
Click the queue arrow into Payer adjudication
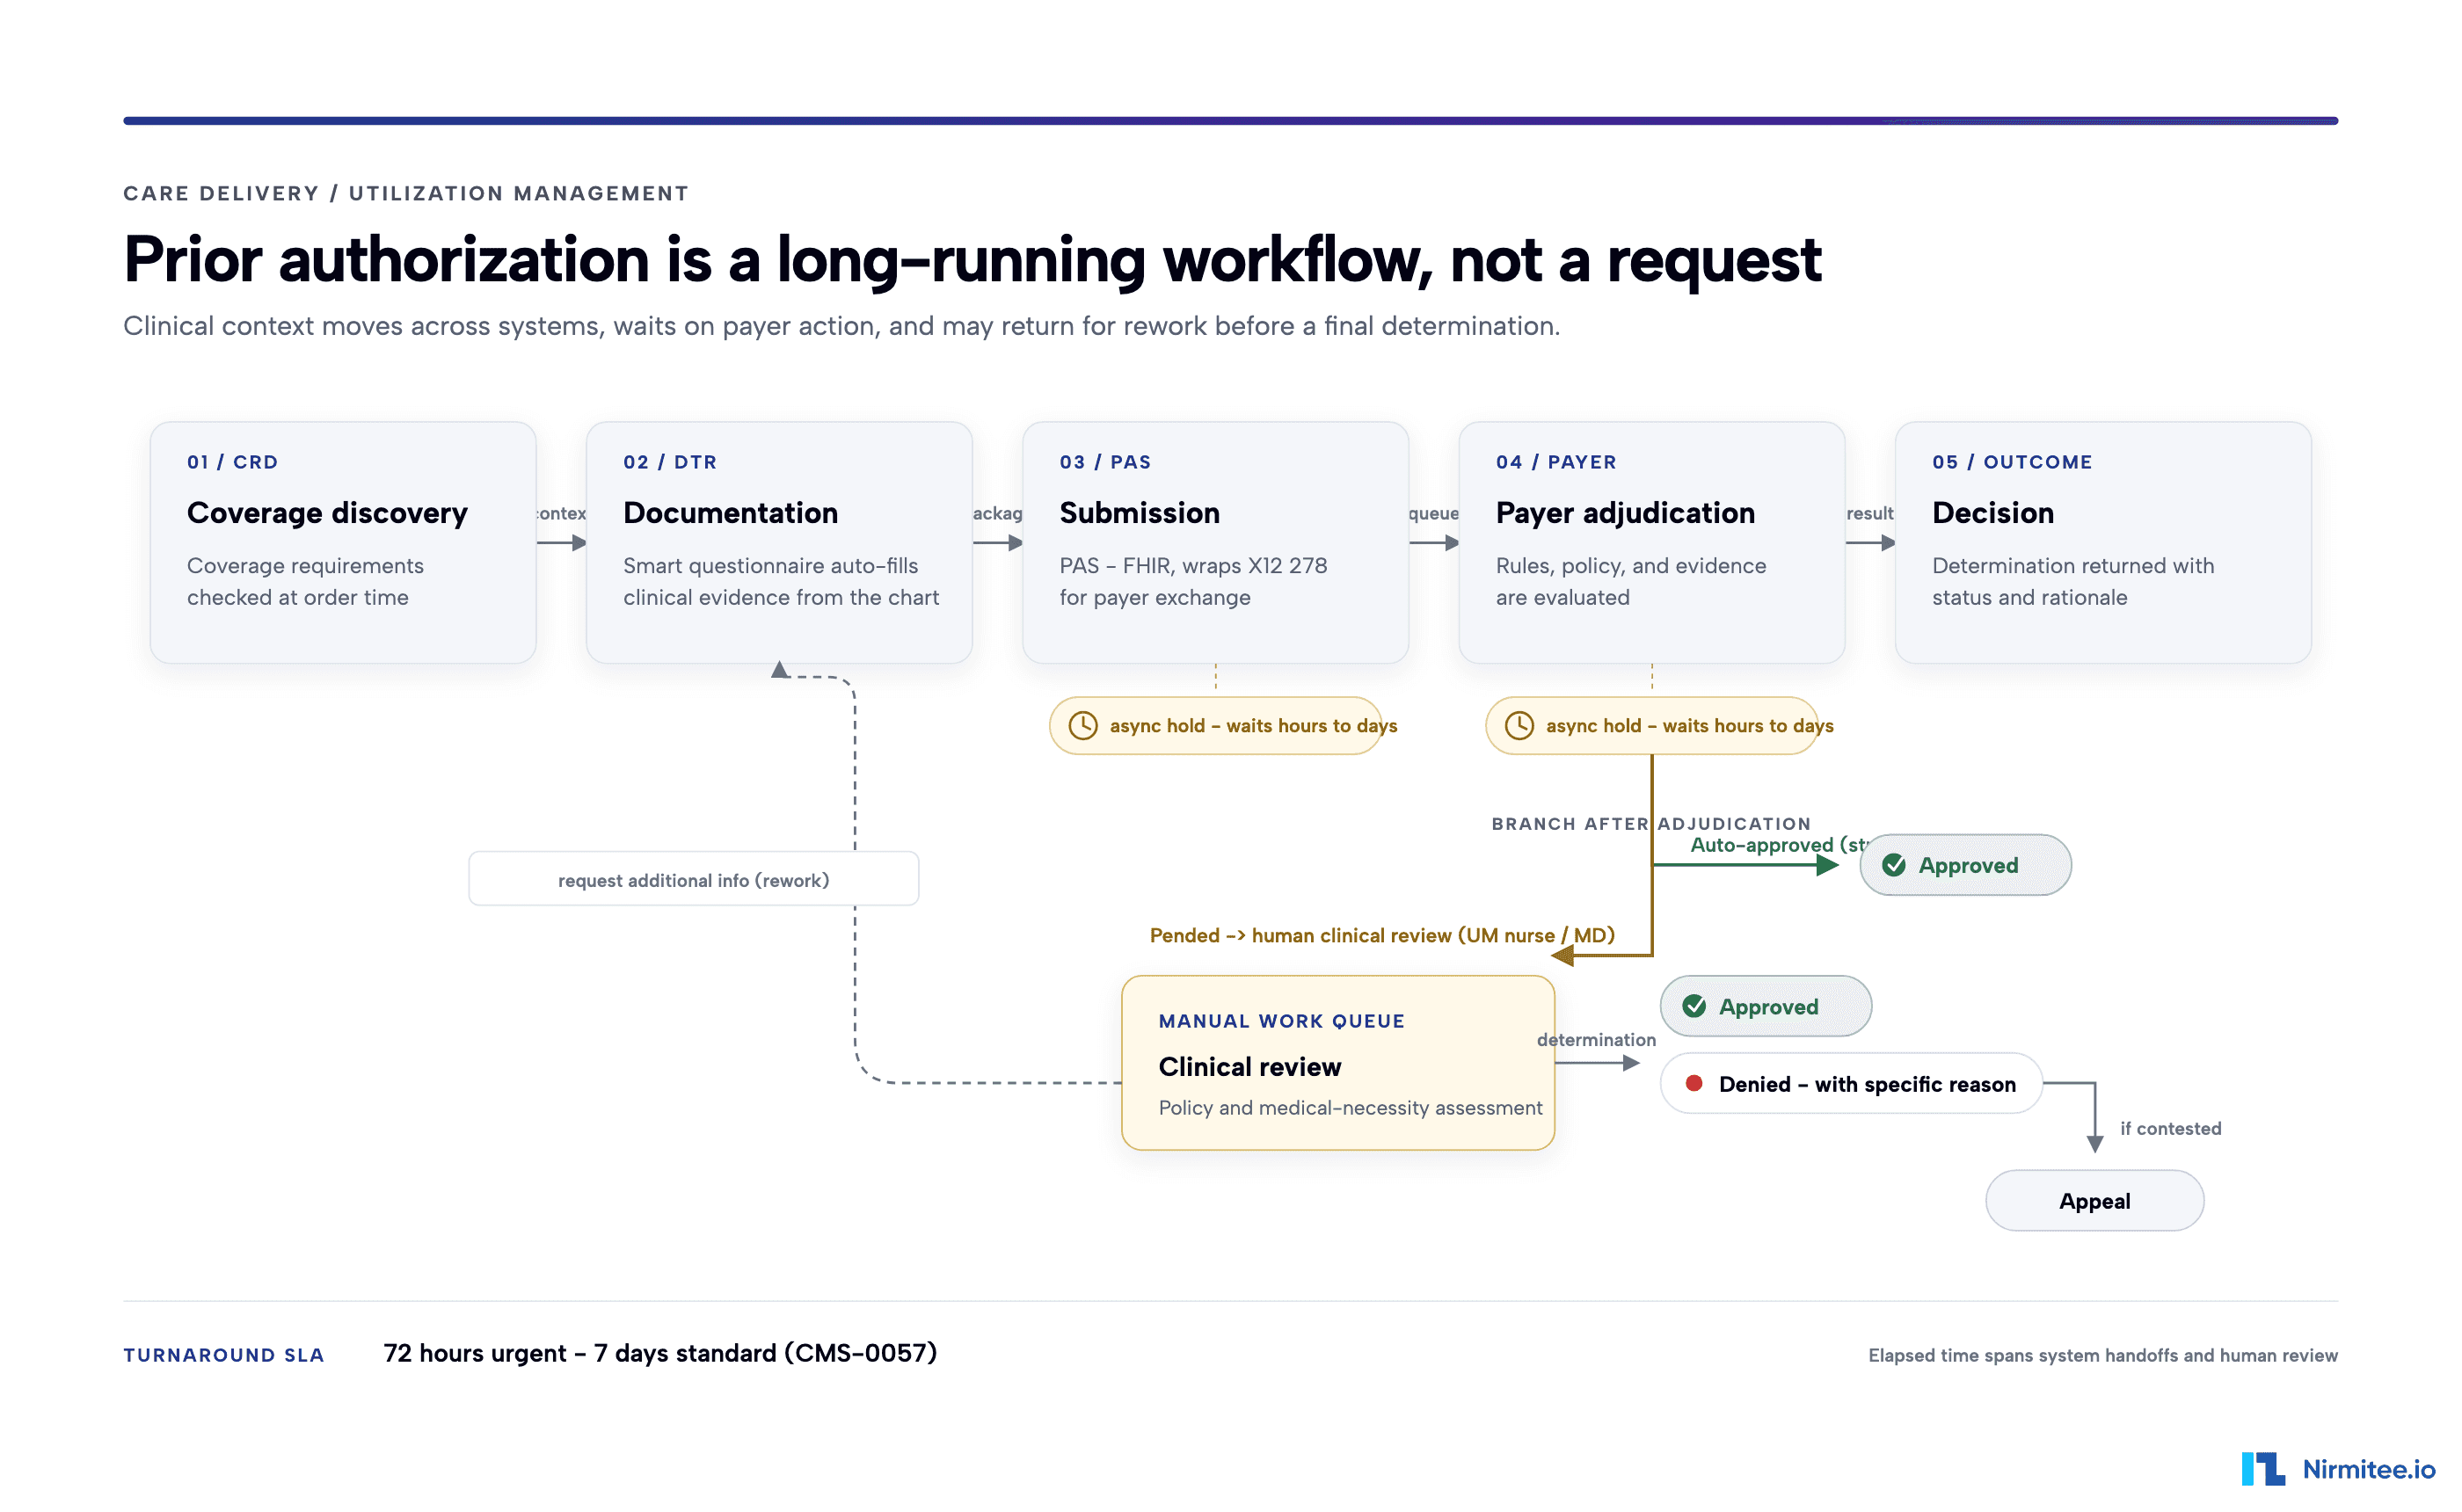[1433, 543]
